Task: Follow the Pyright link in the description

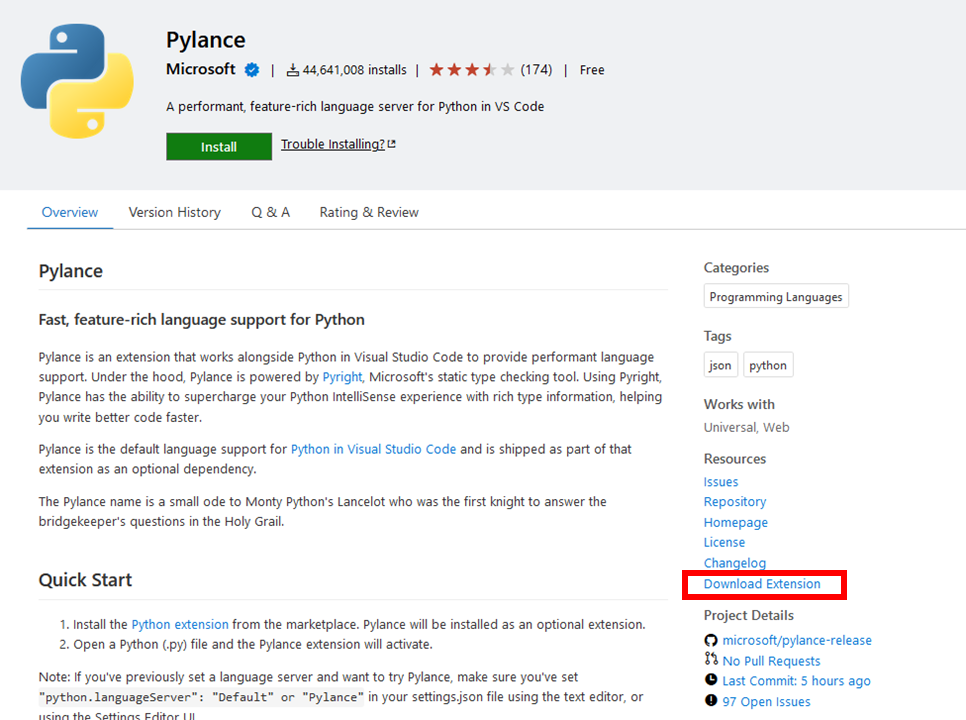Action: point(343,377)
